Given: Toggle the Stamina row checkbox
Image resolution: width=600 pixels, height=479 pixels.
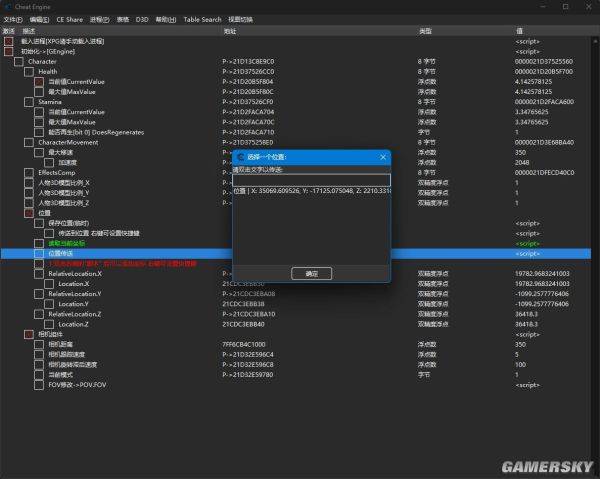Looking at the screenshot, I should [29, 102].
